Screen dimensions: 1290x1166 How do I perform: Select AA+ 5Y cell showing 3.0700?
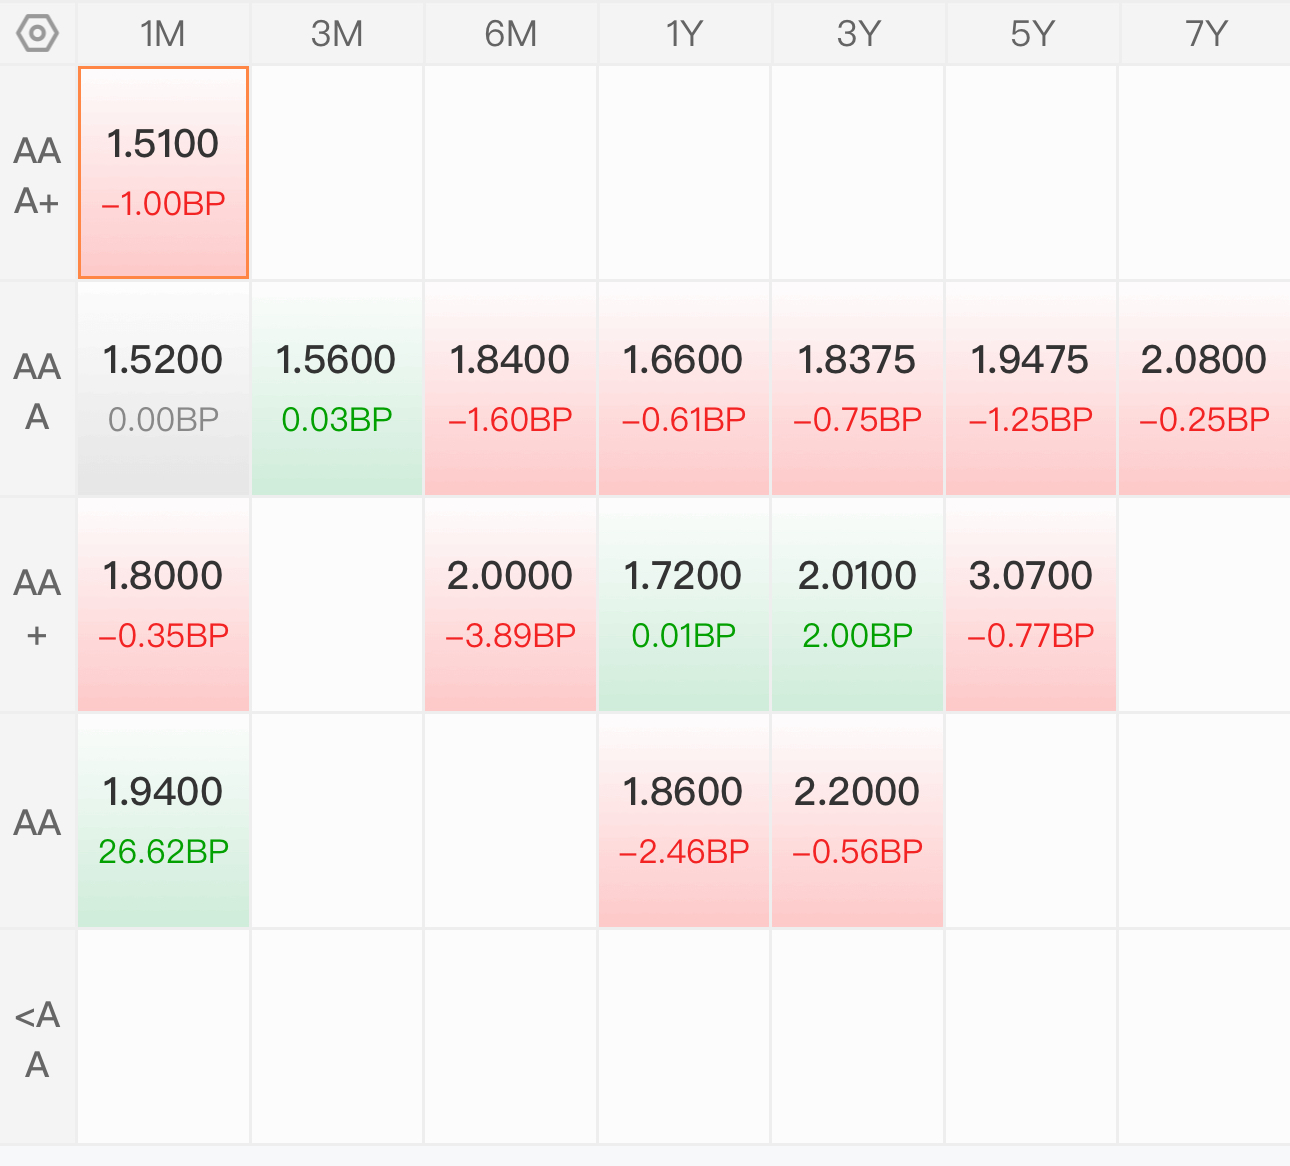click(1031, 605)
